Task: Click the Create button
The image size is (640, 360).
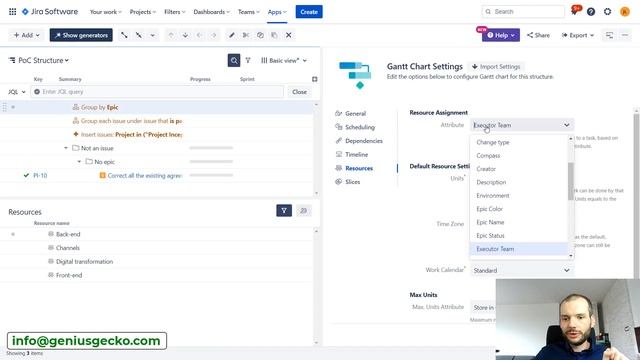Action: pos(309,12)
